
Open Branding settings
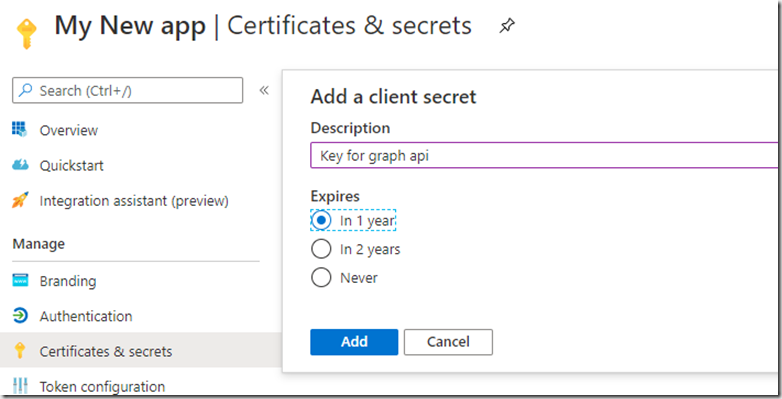click(x=68, y=281)
